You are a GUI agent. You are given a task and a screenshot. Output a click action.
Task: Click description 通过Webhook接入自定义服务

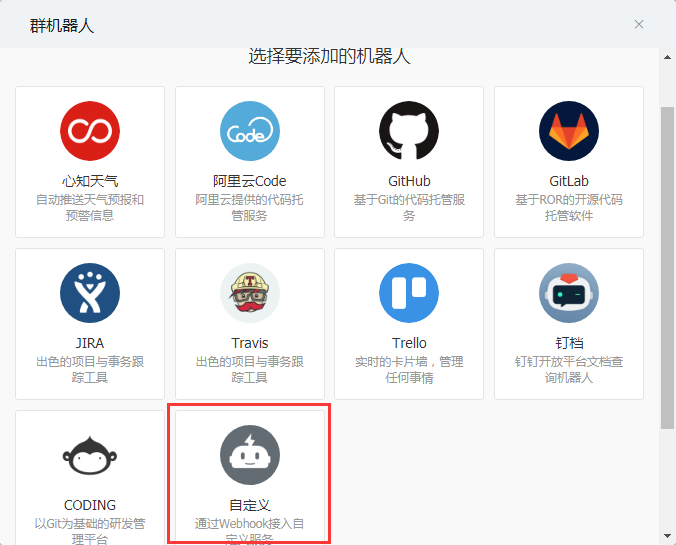point(250,531)
